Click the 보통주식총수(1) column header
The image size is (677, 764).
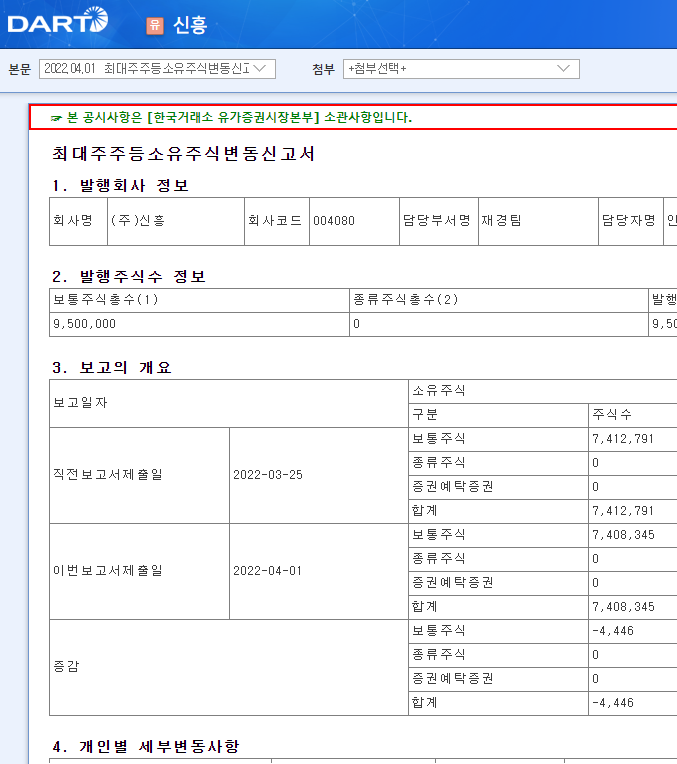tap(199, 300)
